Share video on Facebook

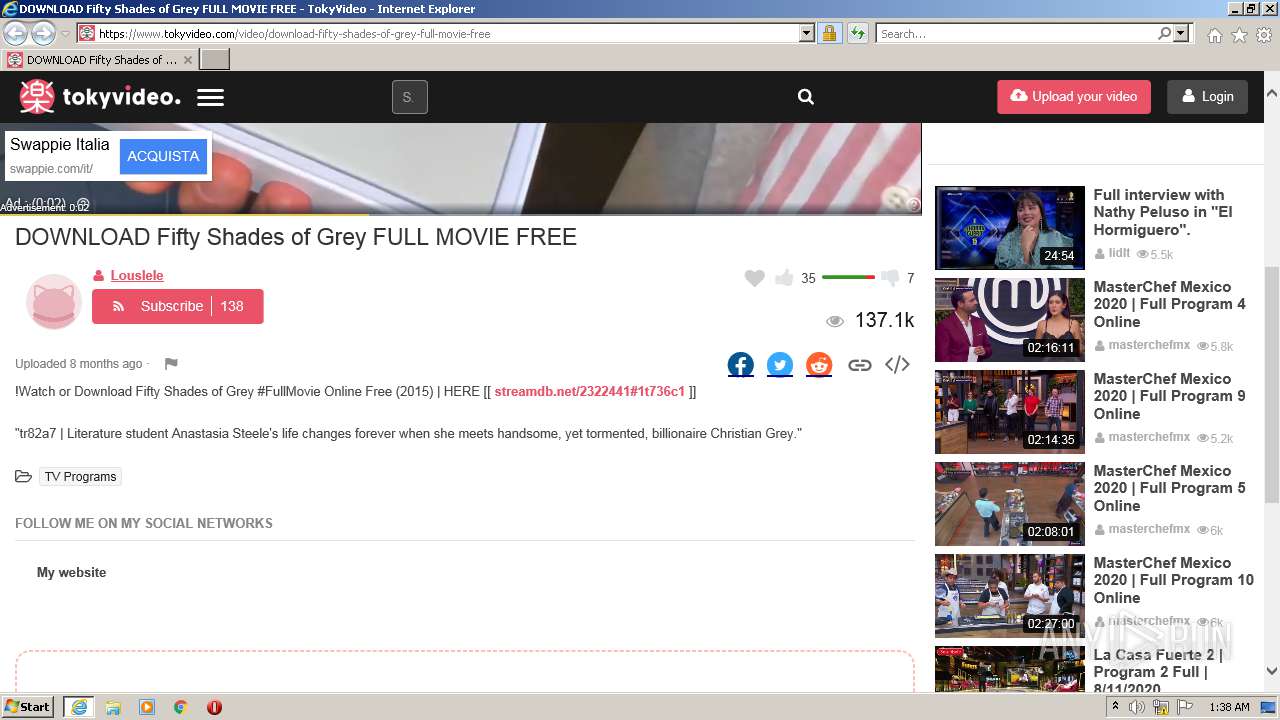click(x=741, y=365)
